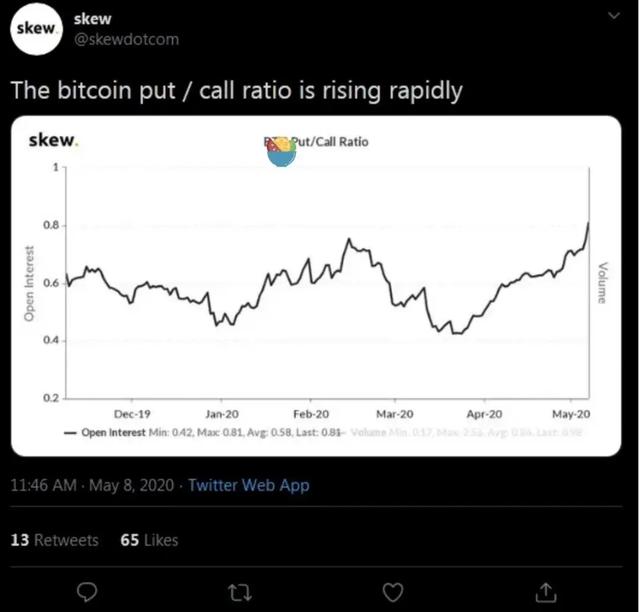Image resolution: width=640 pixels, height=612 pixels.
Task: Click the skew. logo inside the chart
Action: pos(55,141)
